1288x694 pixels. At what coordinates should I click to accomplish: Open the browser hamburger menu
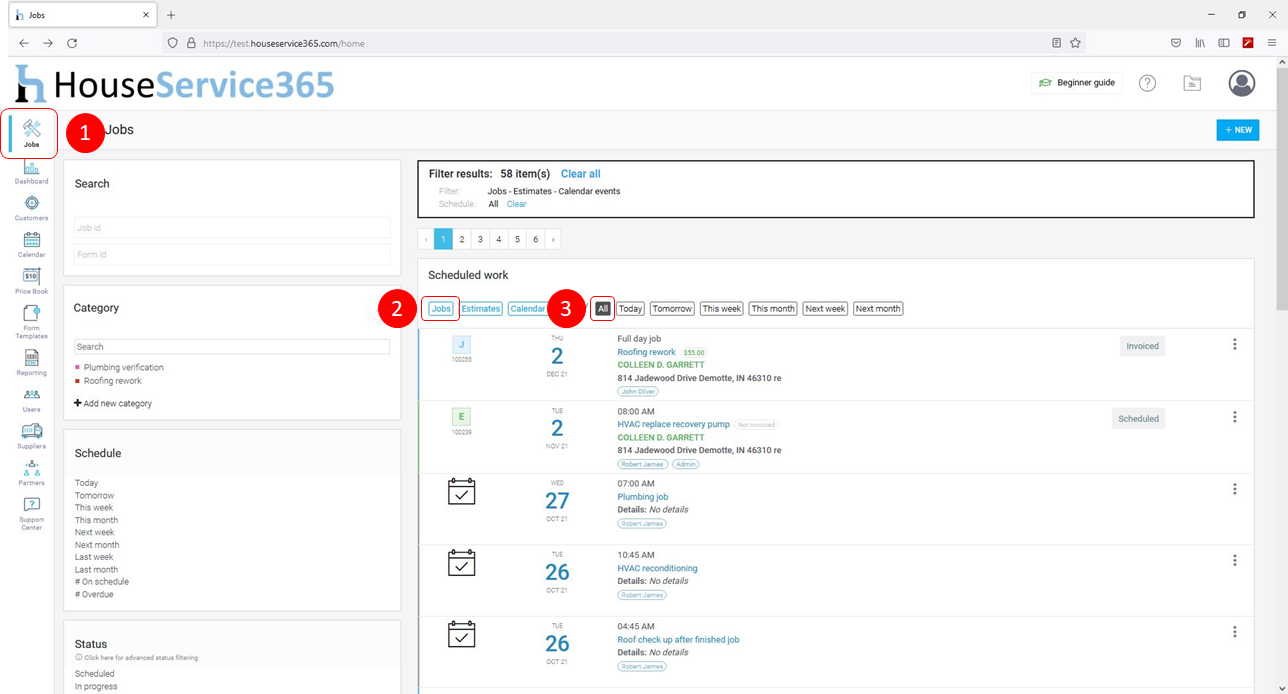[1272, 43]
